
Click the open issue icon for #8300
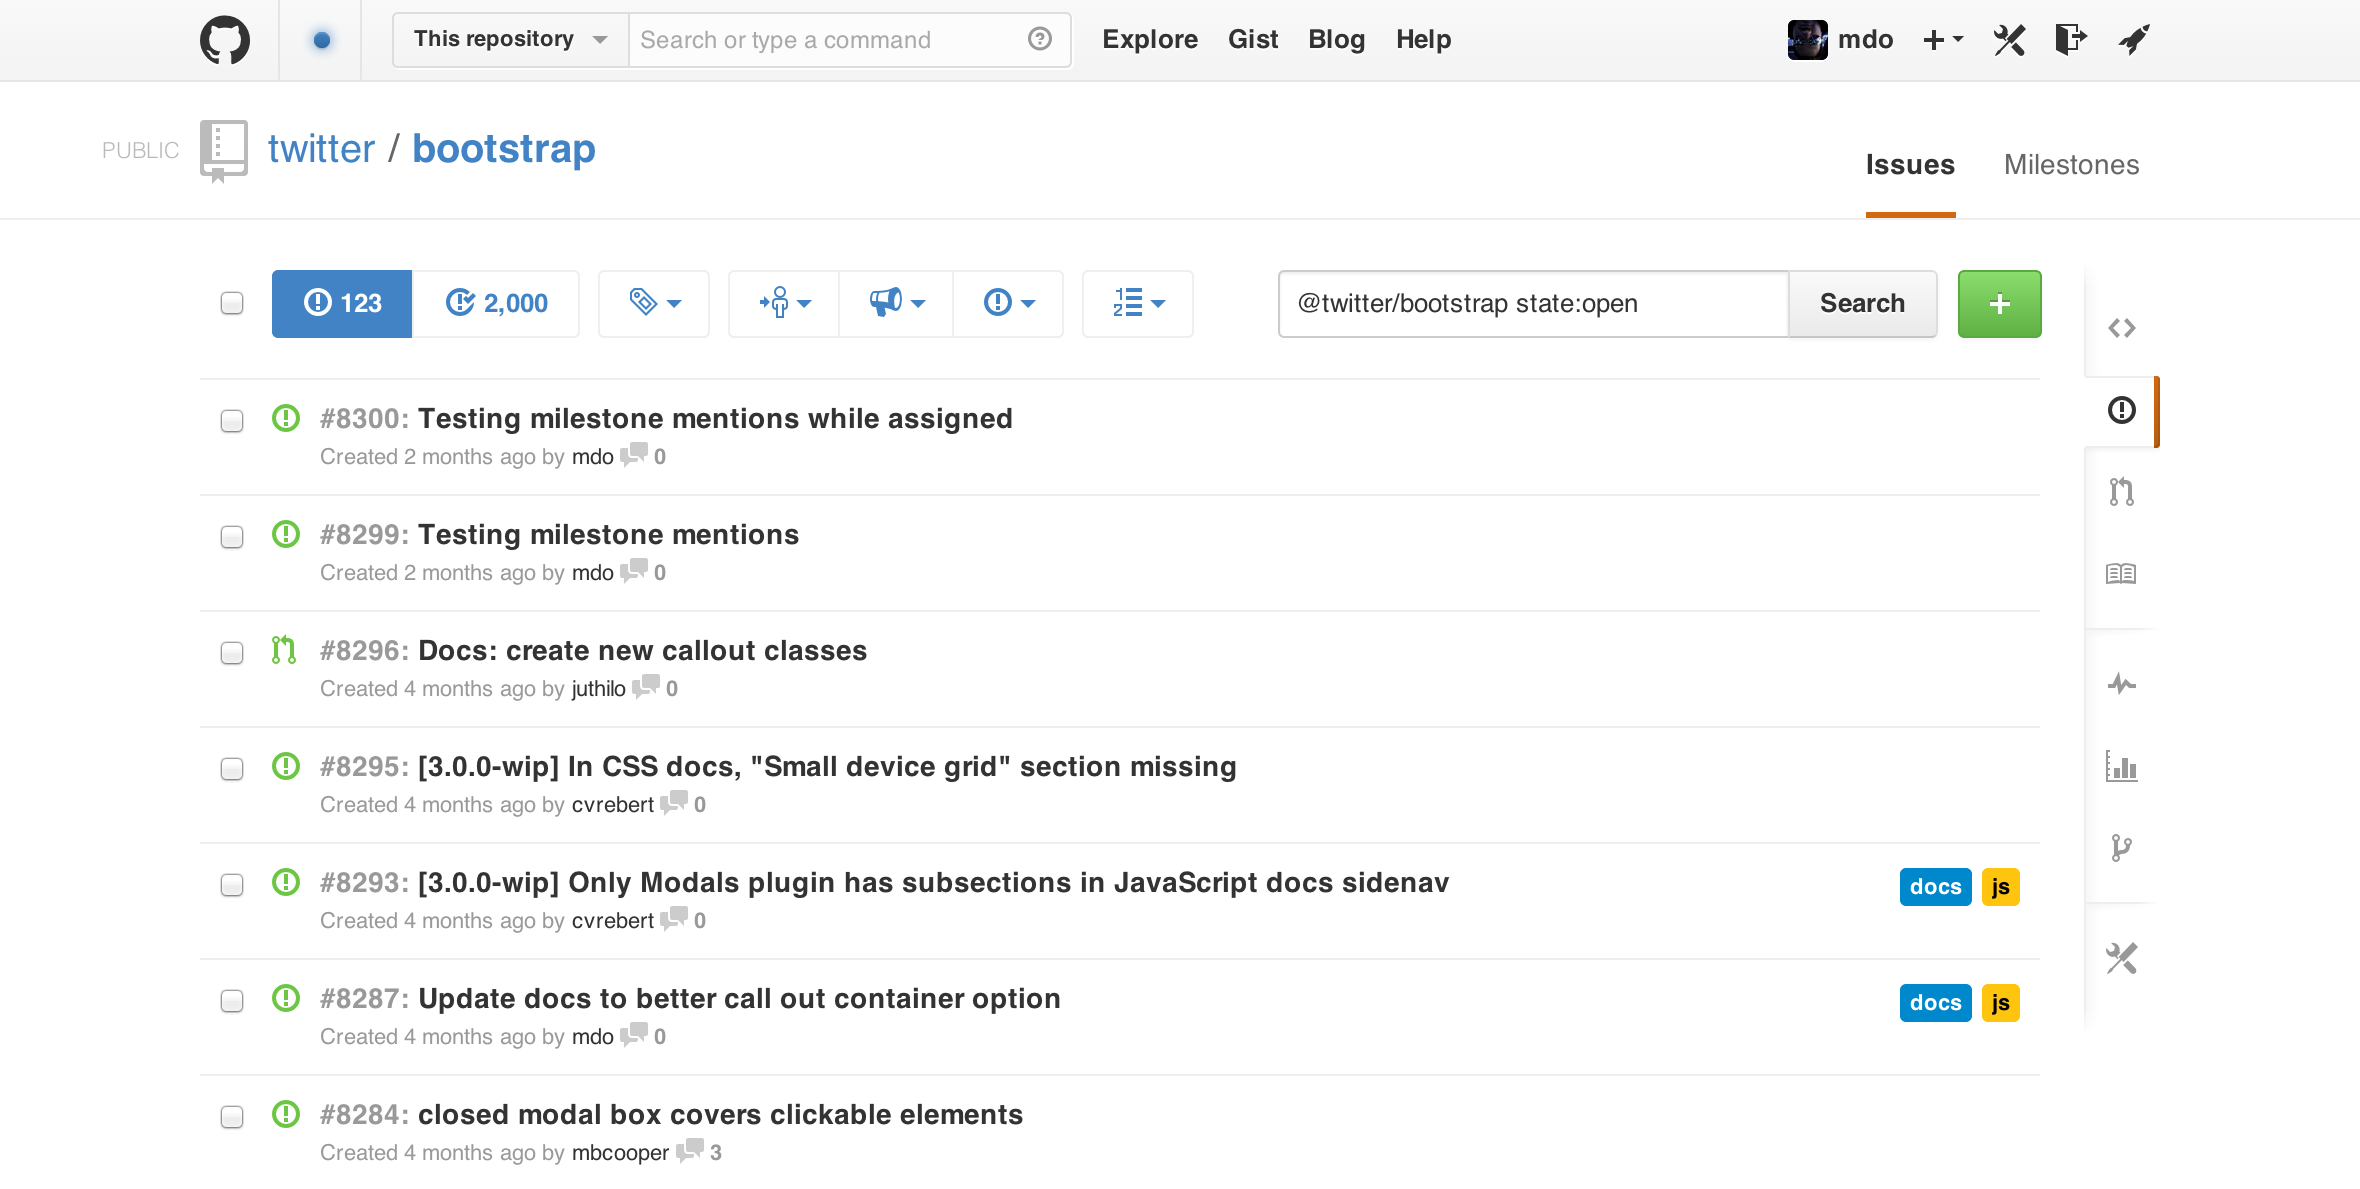click(x=286, y=418)
